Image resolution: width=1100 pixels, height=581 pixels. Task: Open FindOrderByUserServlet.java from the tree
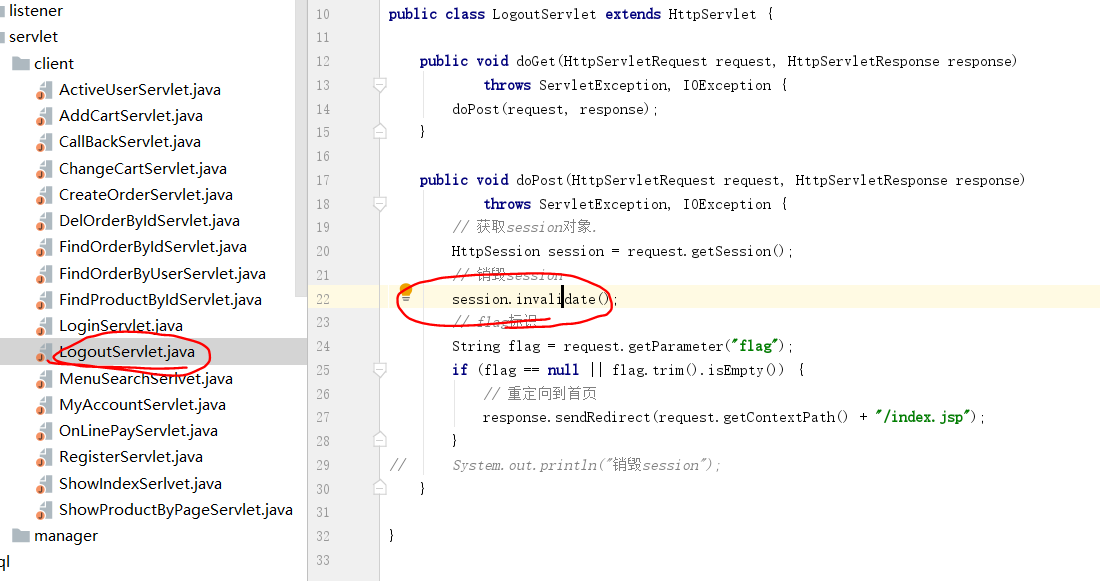[x=162, y=273]
